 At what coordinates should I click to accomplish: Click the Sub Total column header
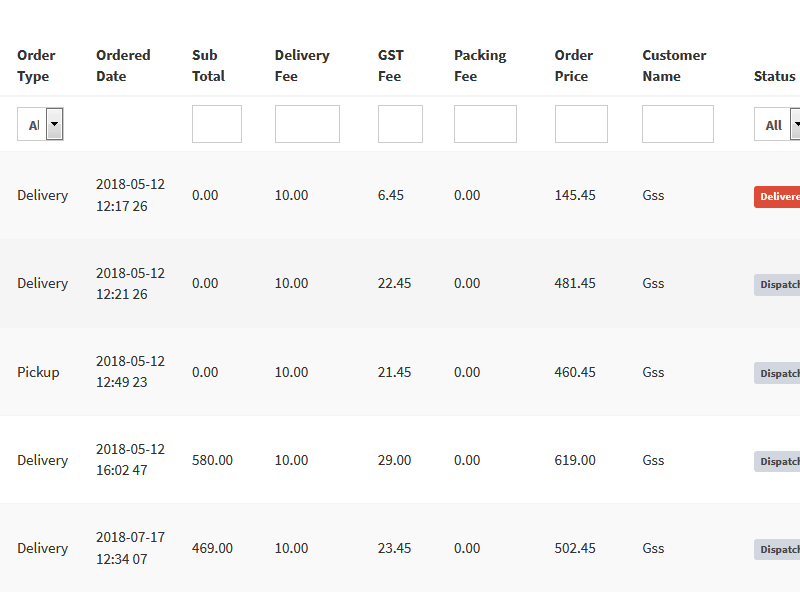point(208,66)
